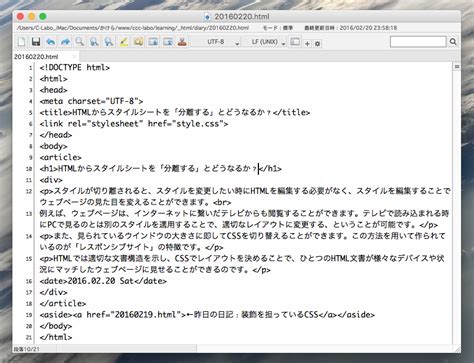This screenshot has height=363, width=474.
Task: Click the '<div>' opening tag on line 11
Action: point(51,180)
